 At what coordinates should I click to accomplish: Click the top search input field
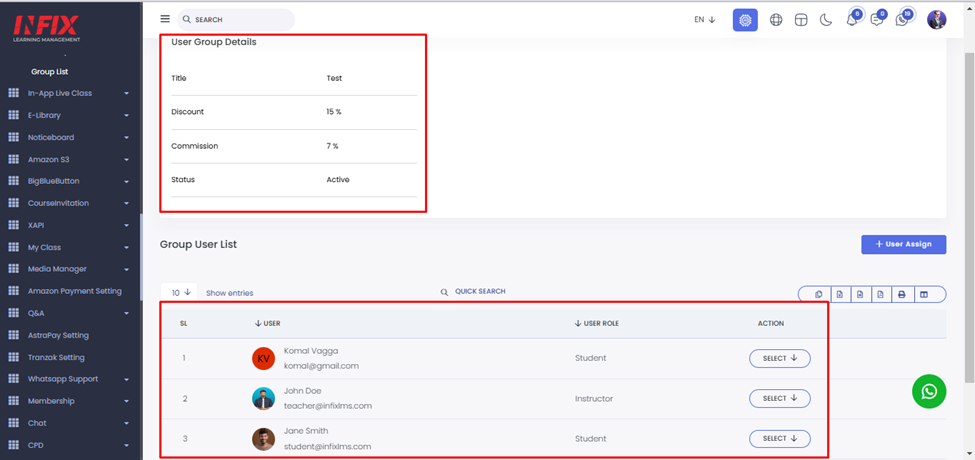240,19
